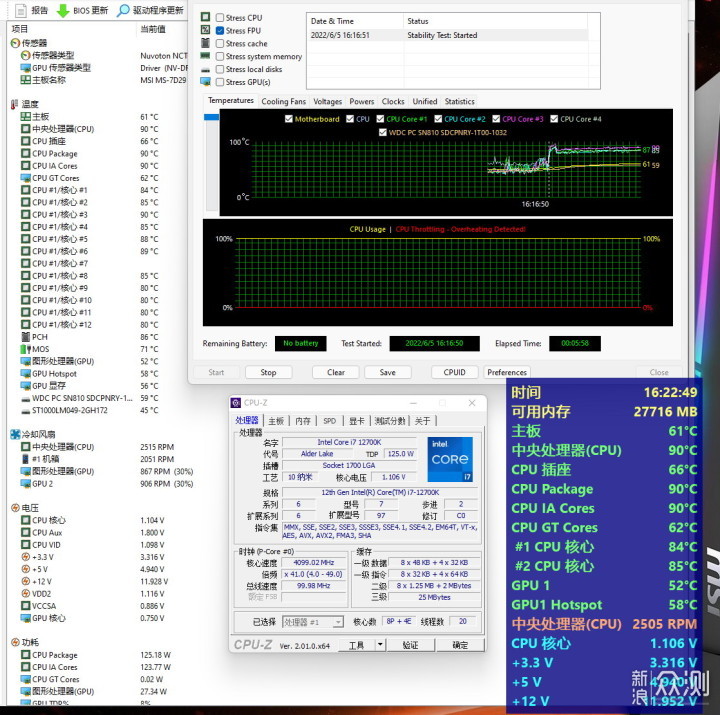Click the PCH chip icon
The image size is (720, 715).
coord(25,337)
